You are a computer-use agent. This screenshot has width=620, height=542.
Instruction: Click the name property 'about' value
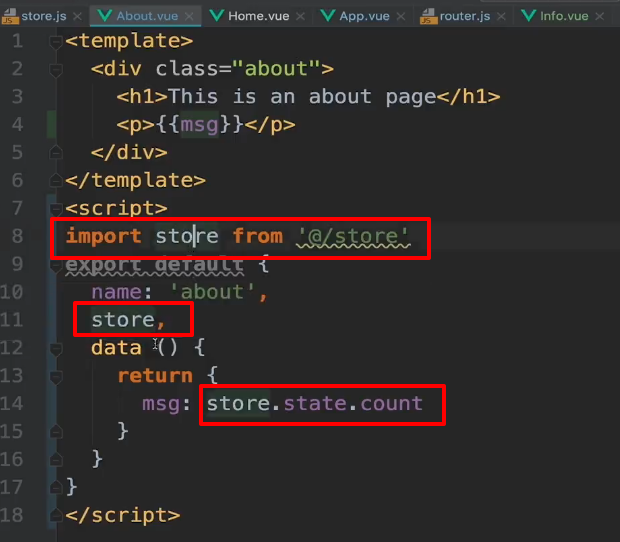tap(212, 292)
